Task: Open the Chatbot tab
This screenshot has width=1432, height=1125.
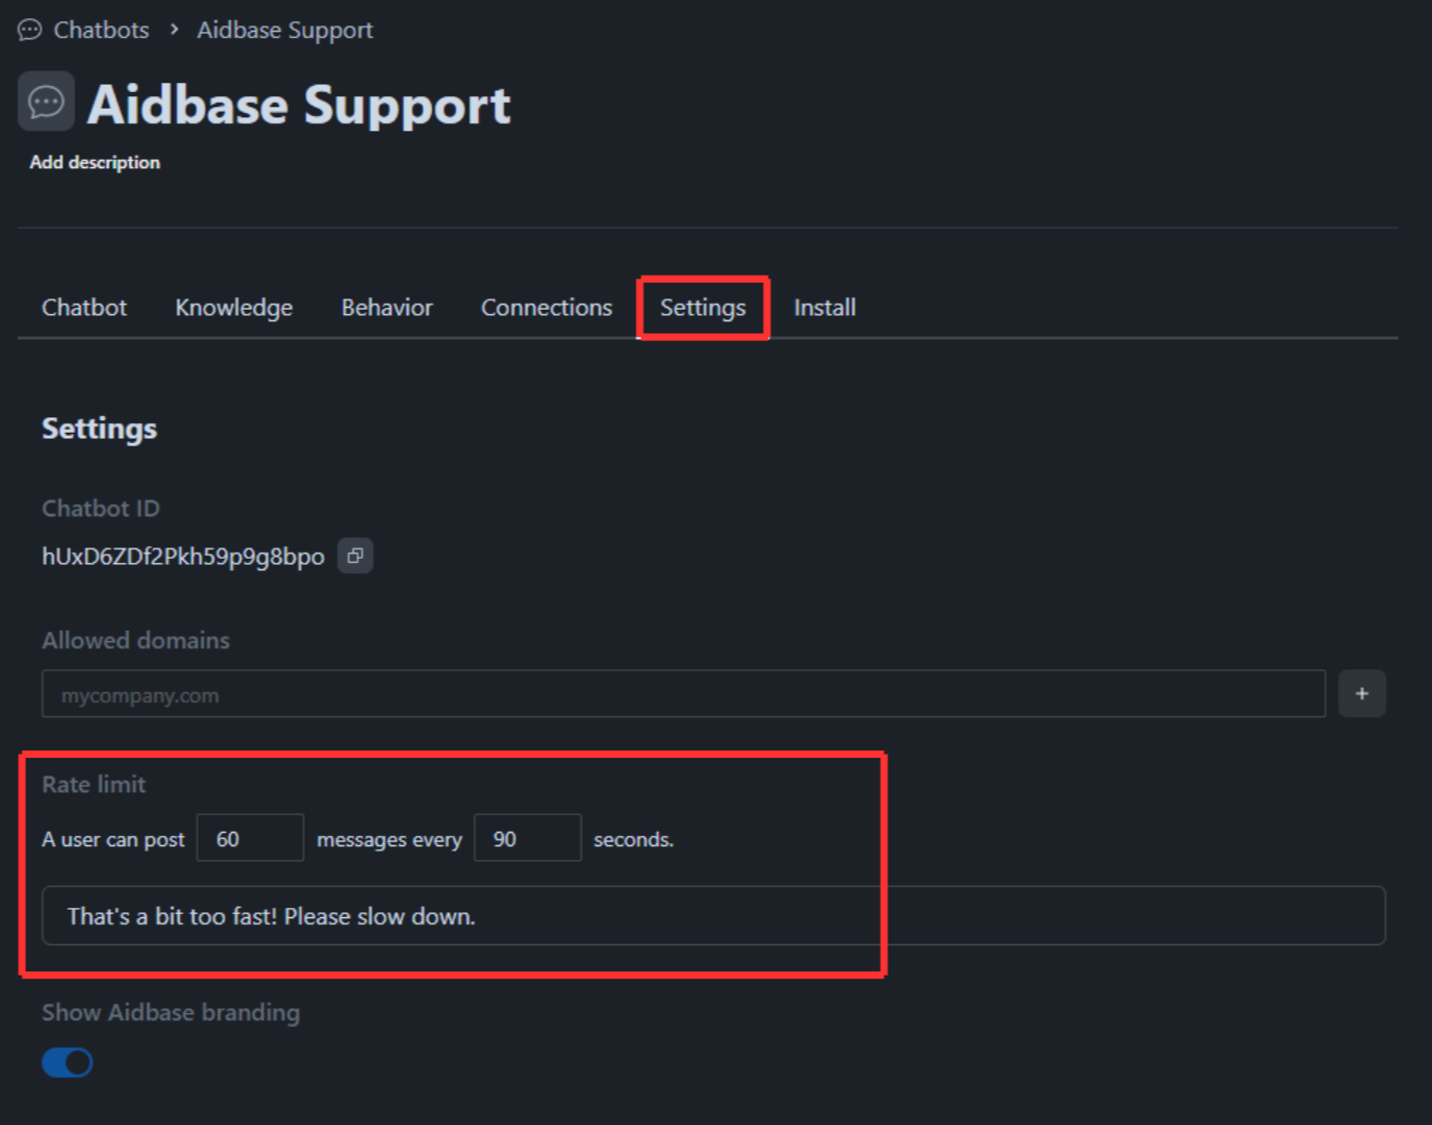Action: click(84, 308)
